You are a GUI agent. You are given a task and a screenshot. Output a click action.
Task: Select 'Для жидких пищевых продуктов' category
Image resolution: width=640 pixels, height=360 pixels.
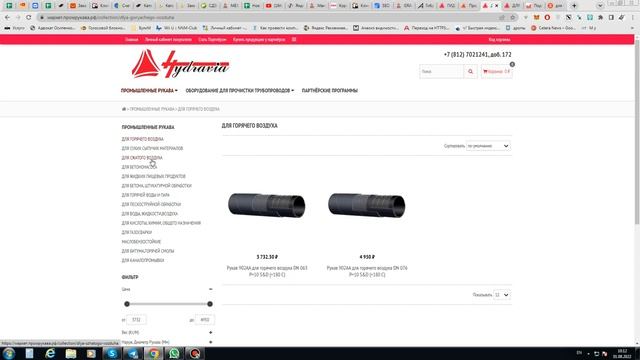(153, 177)
